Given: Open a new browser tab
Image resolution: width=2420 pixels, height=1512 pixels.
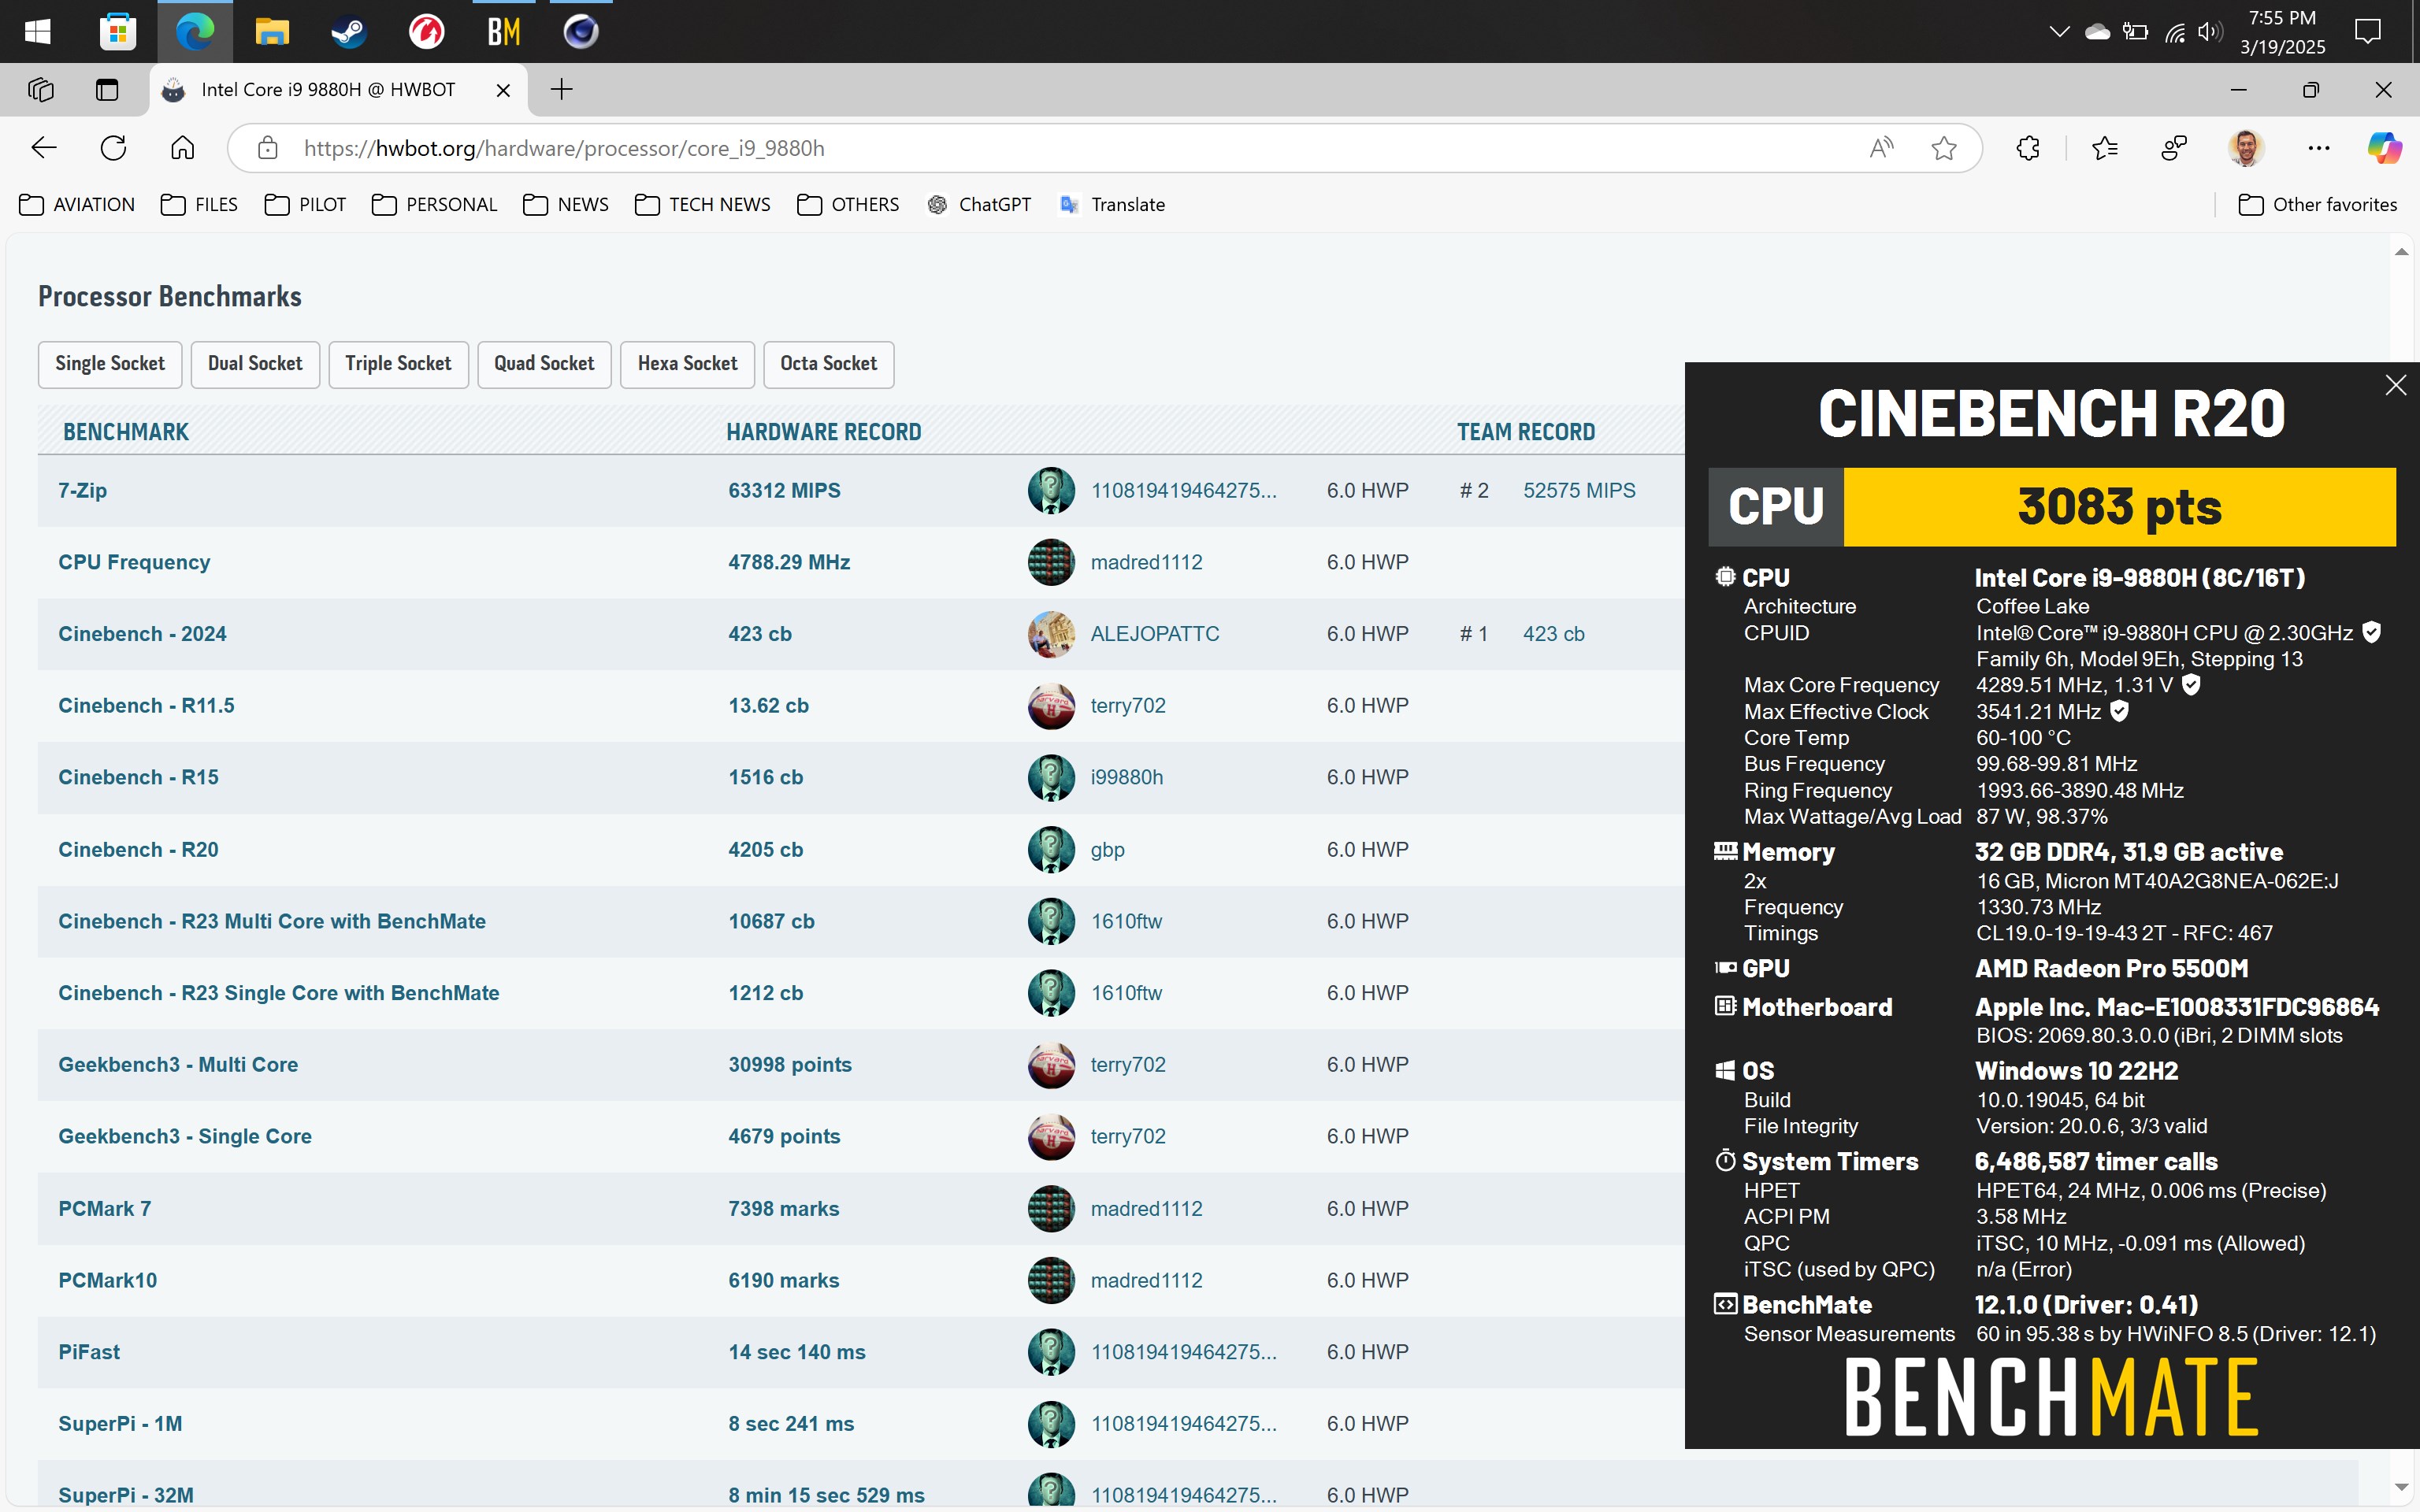Looking at the screenshot, I should 562,90.
